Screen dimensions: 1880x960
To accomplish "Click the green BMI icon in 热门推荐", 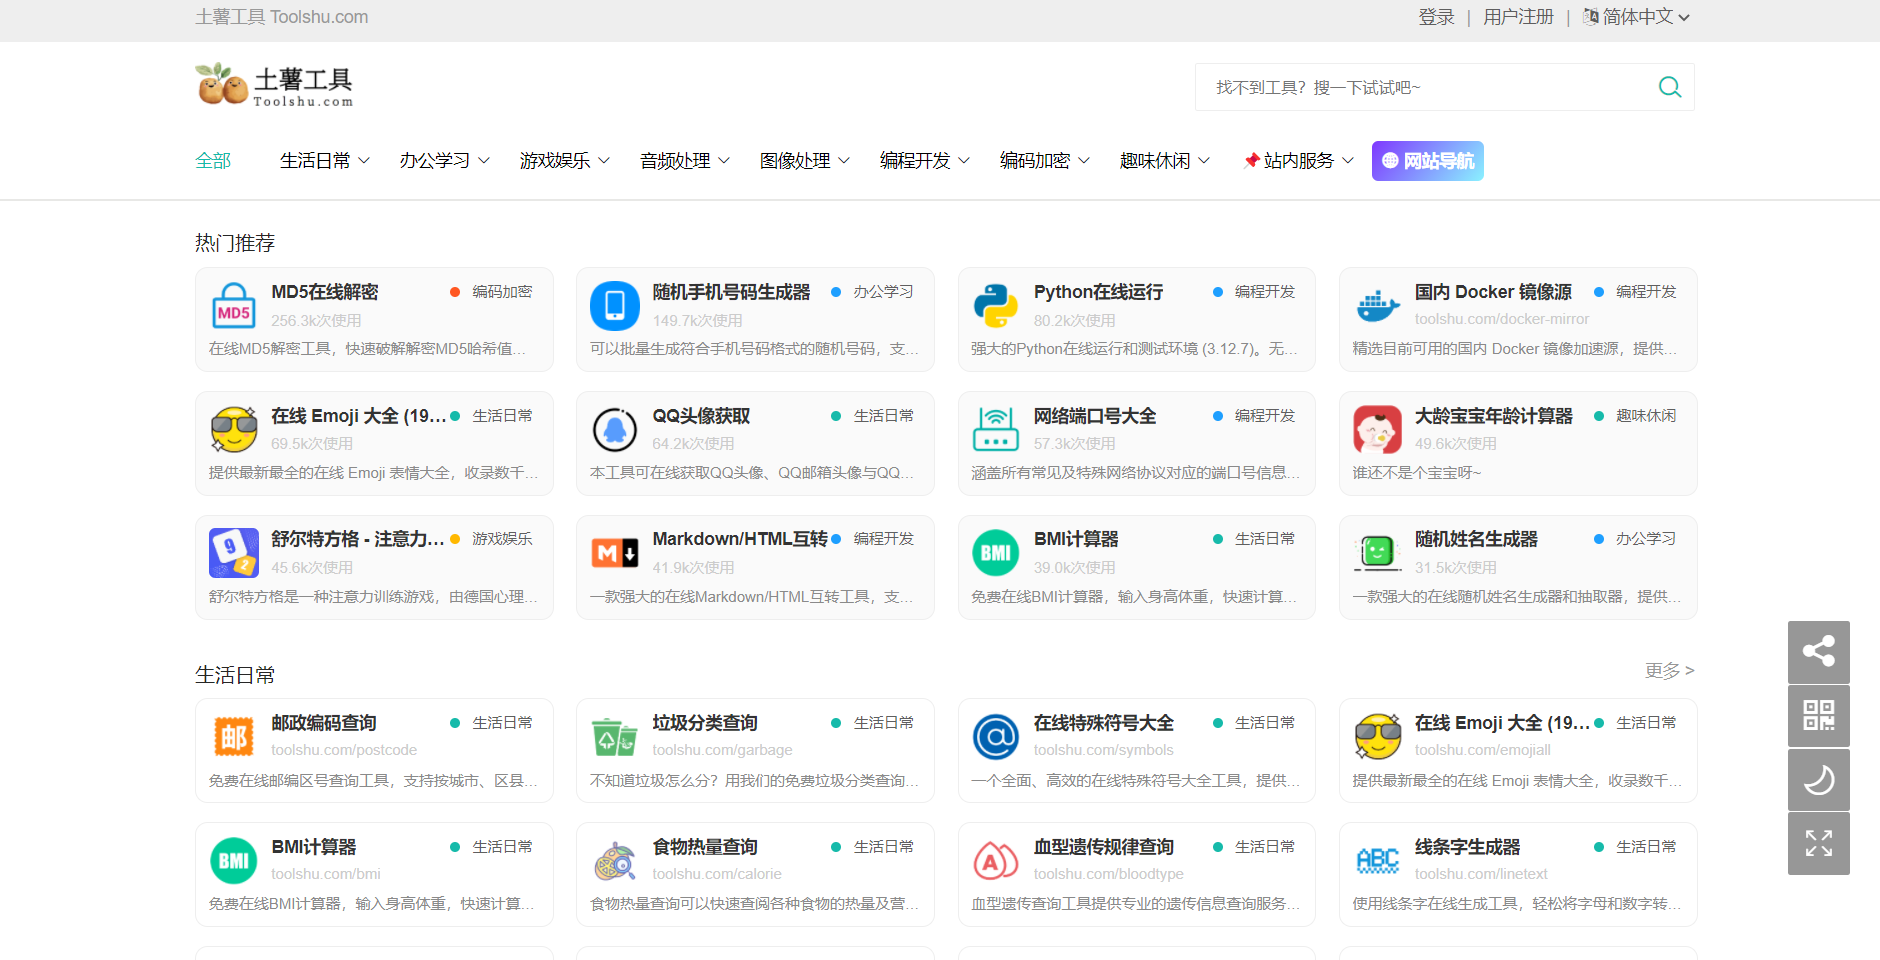I will [996, 553].
